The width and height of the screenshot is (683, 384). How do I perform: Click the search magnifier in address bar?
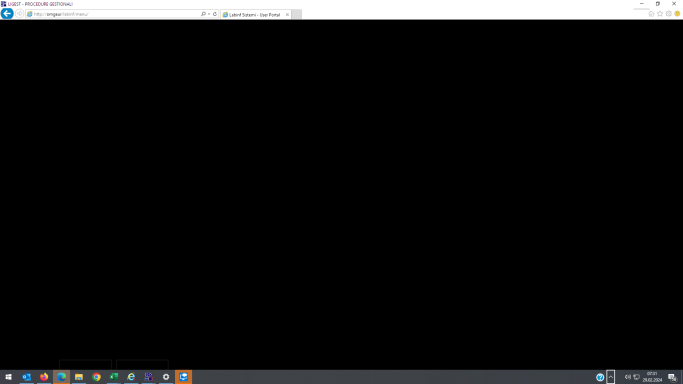pos(203,14)
